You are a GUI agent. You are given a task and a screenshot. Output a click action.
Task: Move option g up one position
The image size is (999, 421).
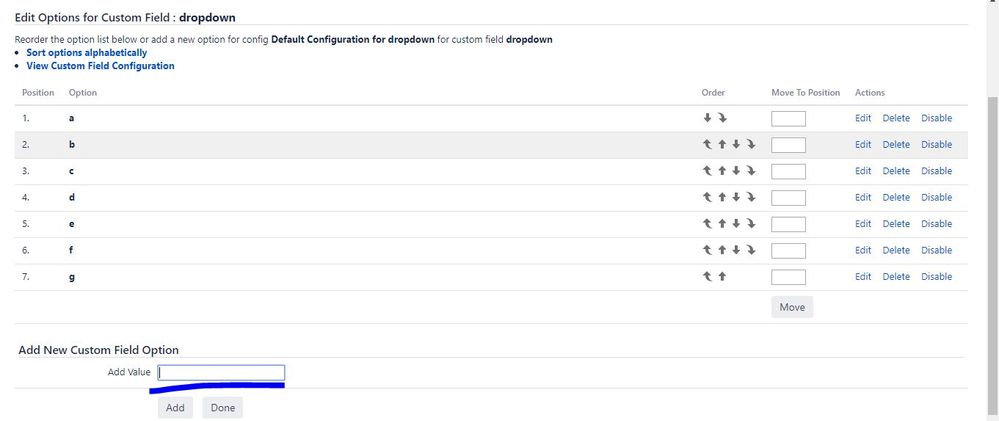click(x=722, y=276)
